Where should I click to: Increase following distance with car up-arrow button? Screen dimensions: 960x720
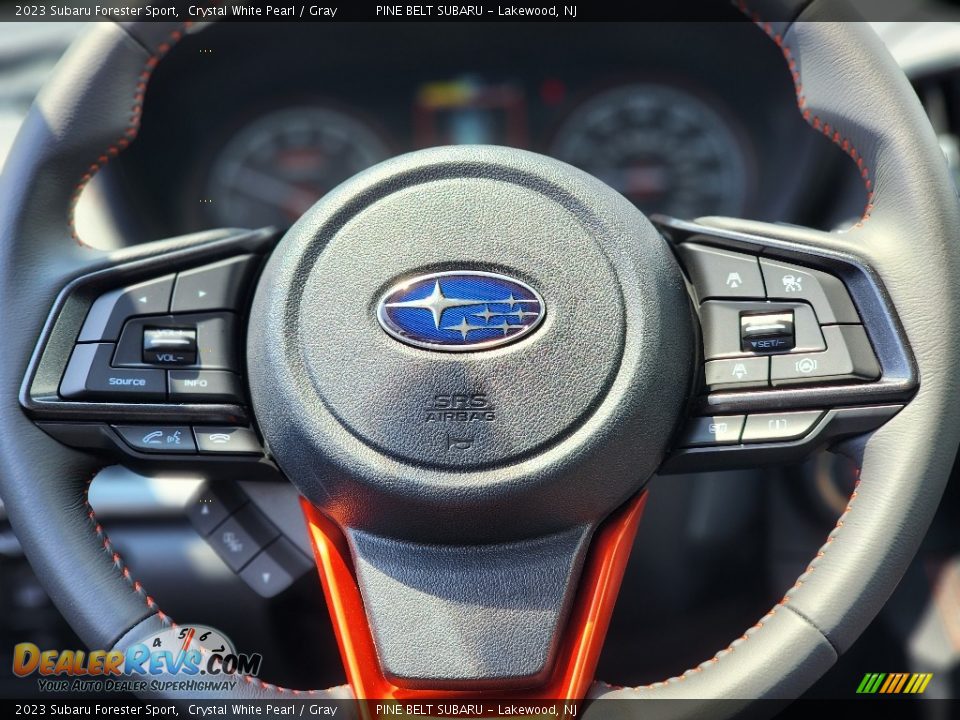(722, 273)
